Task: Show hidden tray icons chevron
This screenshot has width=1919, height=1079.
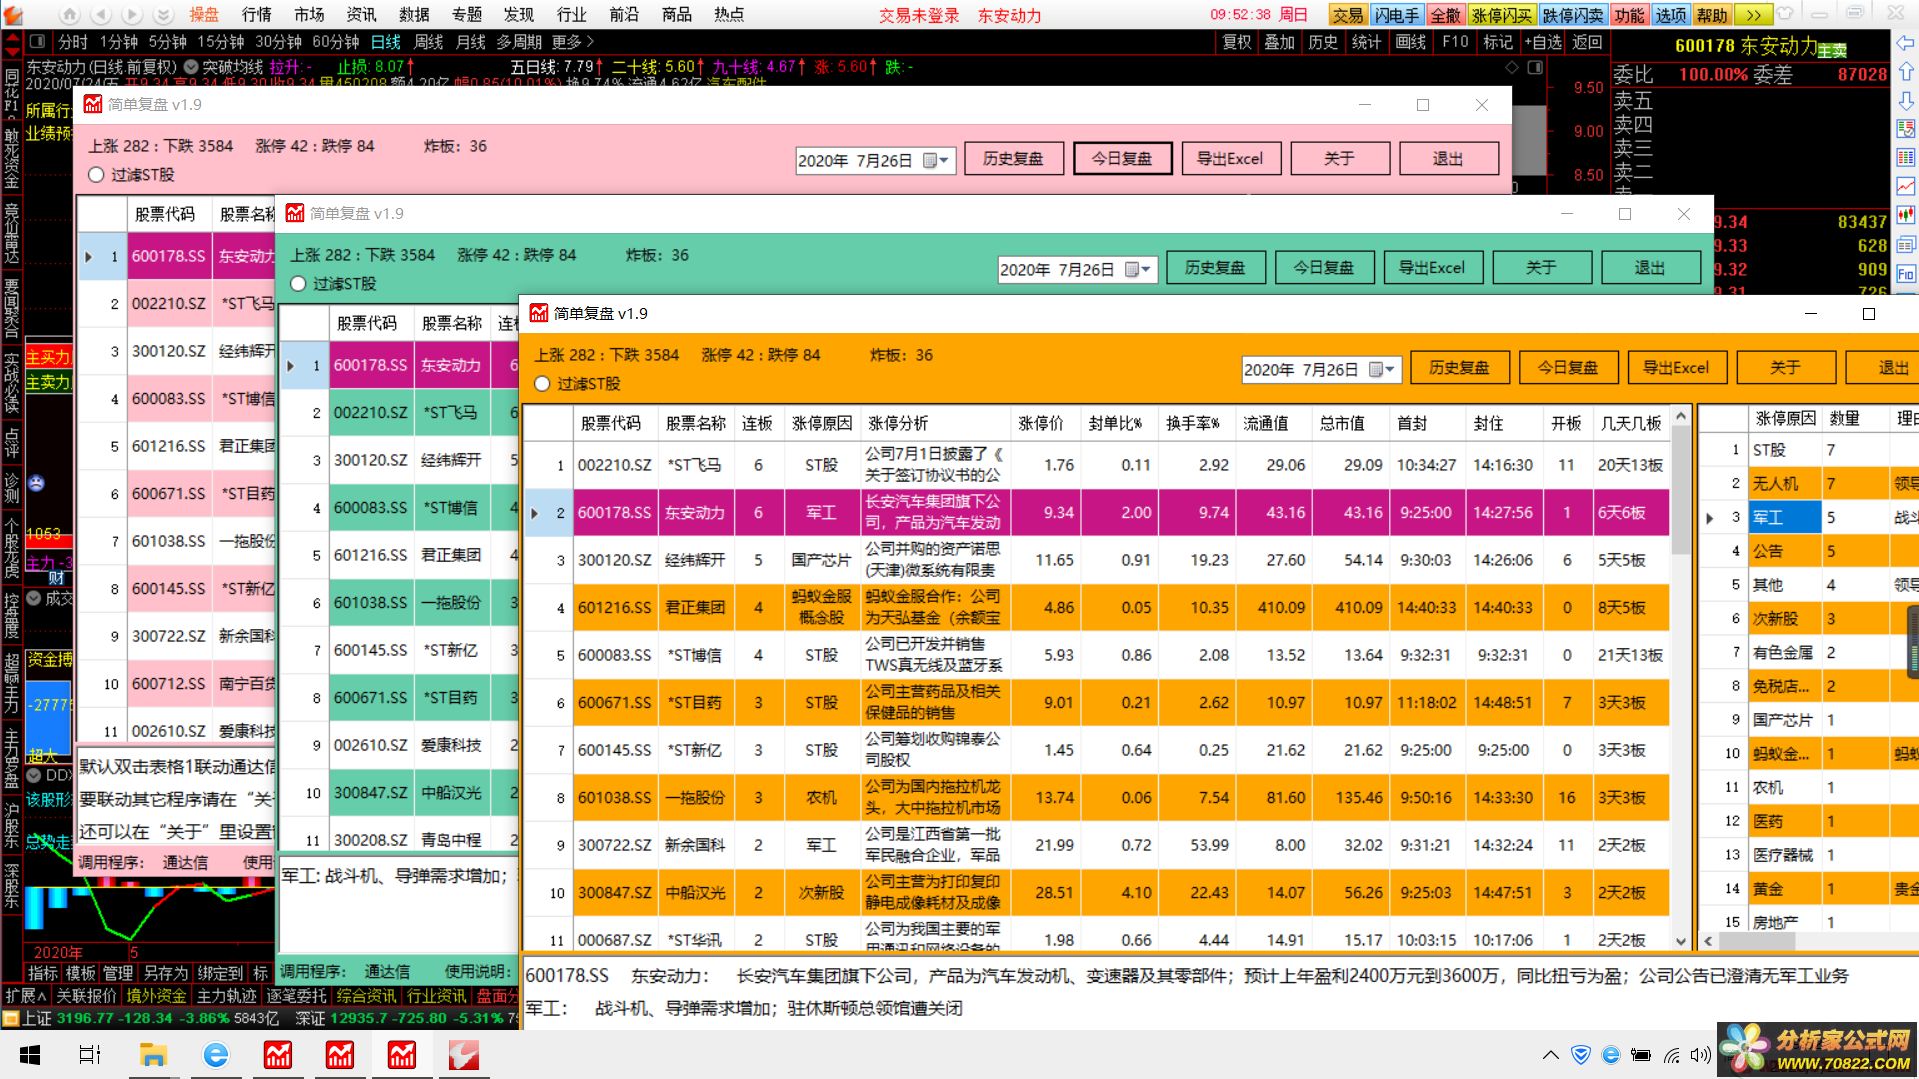Action: coord(1550,1055)
